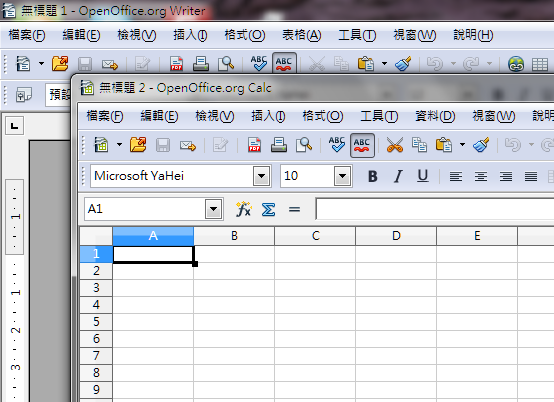This screenshot has width=554, height=402.
Task: Select column header B
Action: [234, 236]
